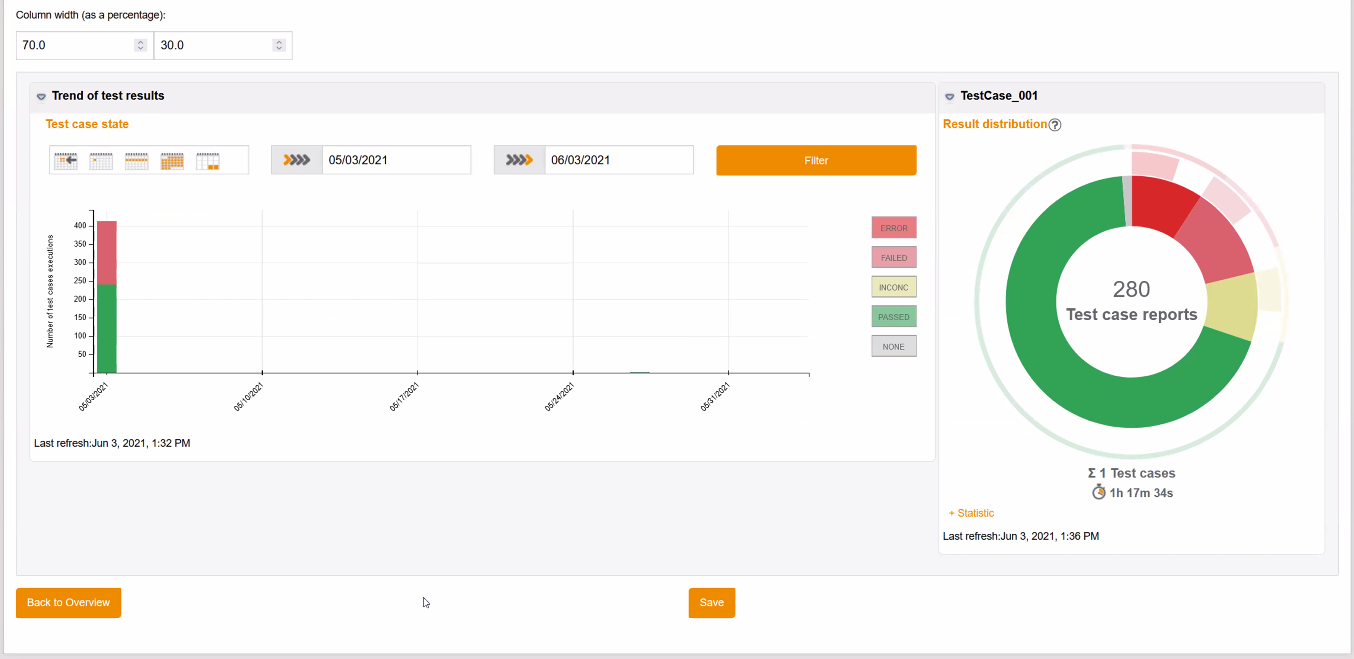The width and height of the screenshot is (1354, 659).
Task: Click the Result distribution help icon
Action: point(1056,124)
